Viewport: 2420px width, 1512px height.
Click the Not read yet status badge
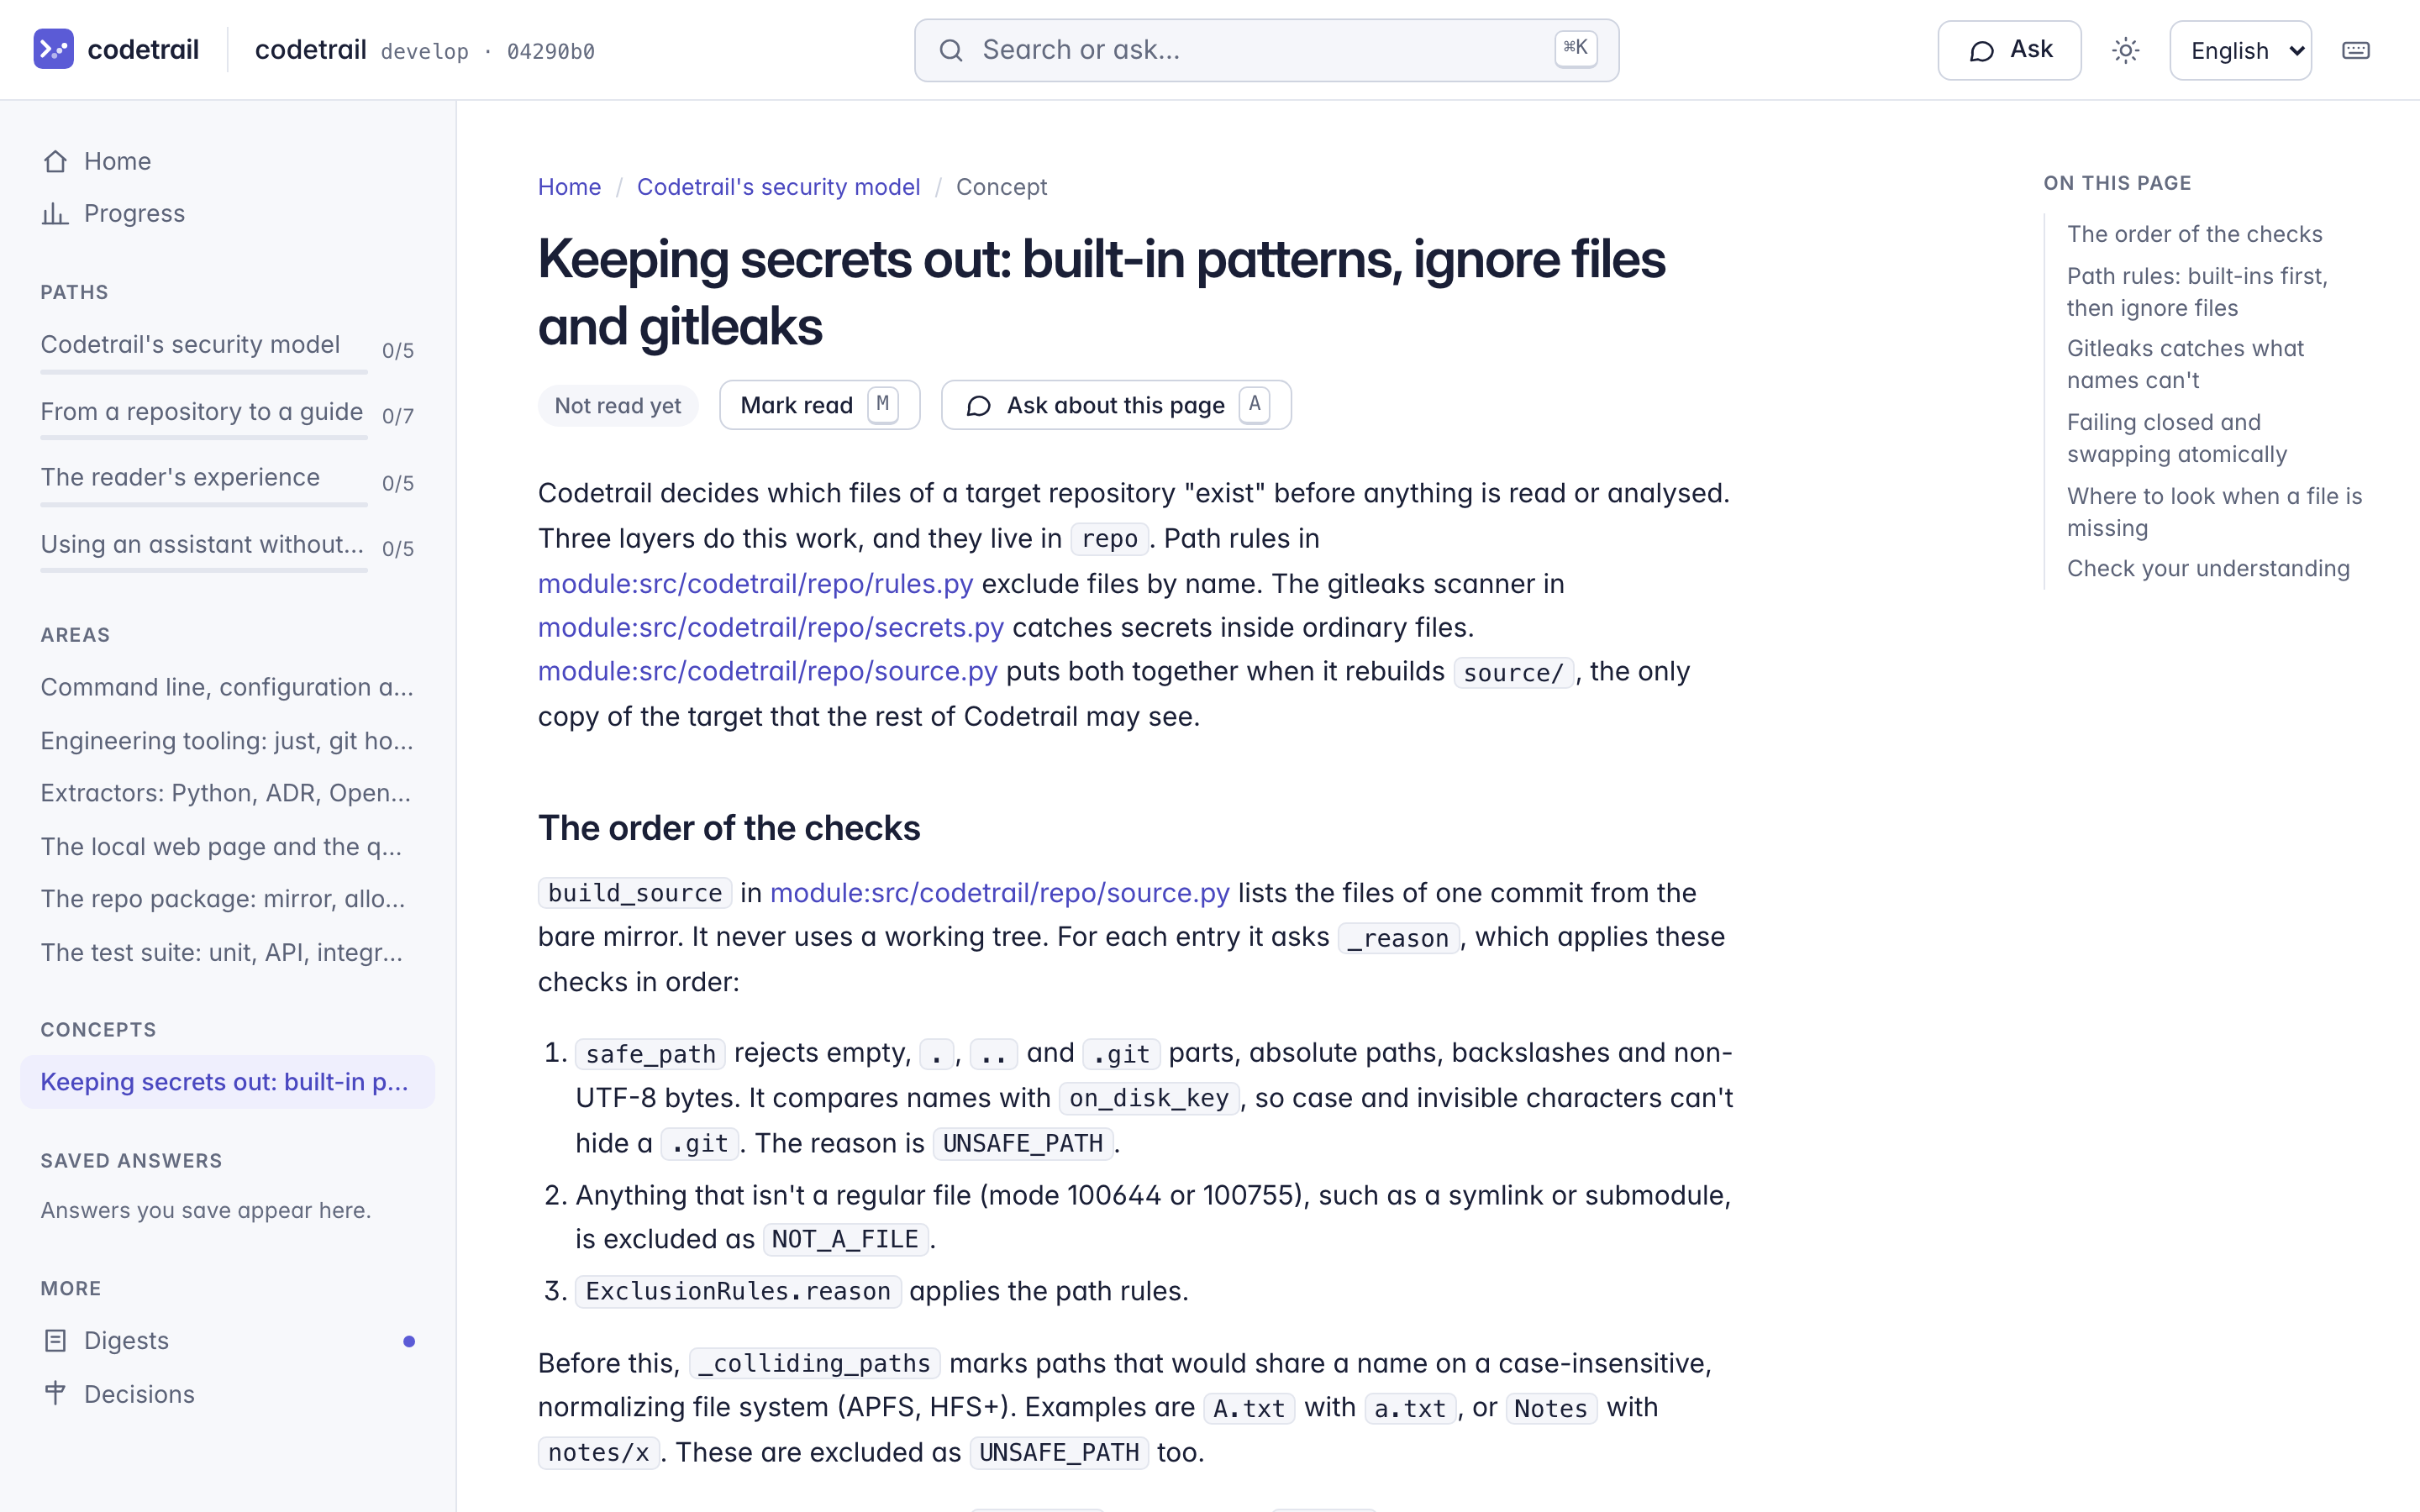pyautogui.click(x=617, y=405)
